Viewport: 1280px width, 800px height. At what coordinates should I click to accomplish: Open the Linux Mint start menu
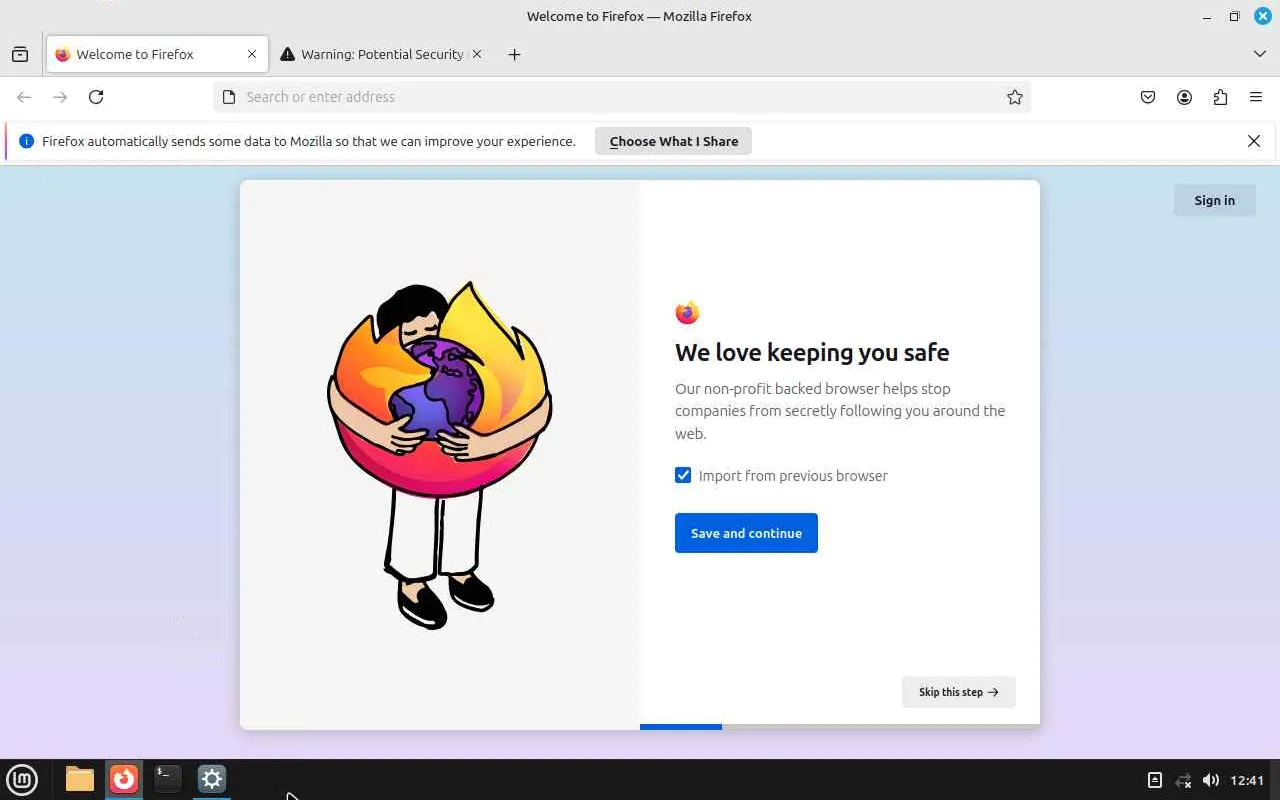[x=22, y=779]
